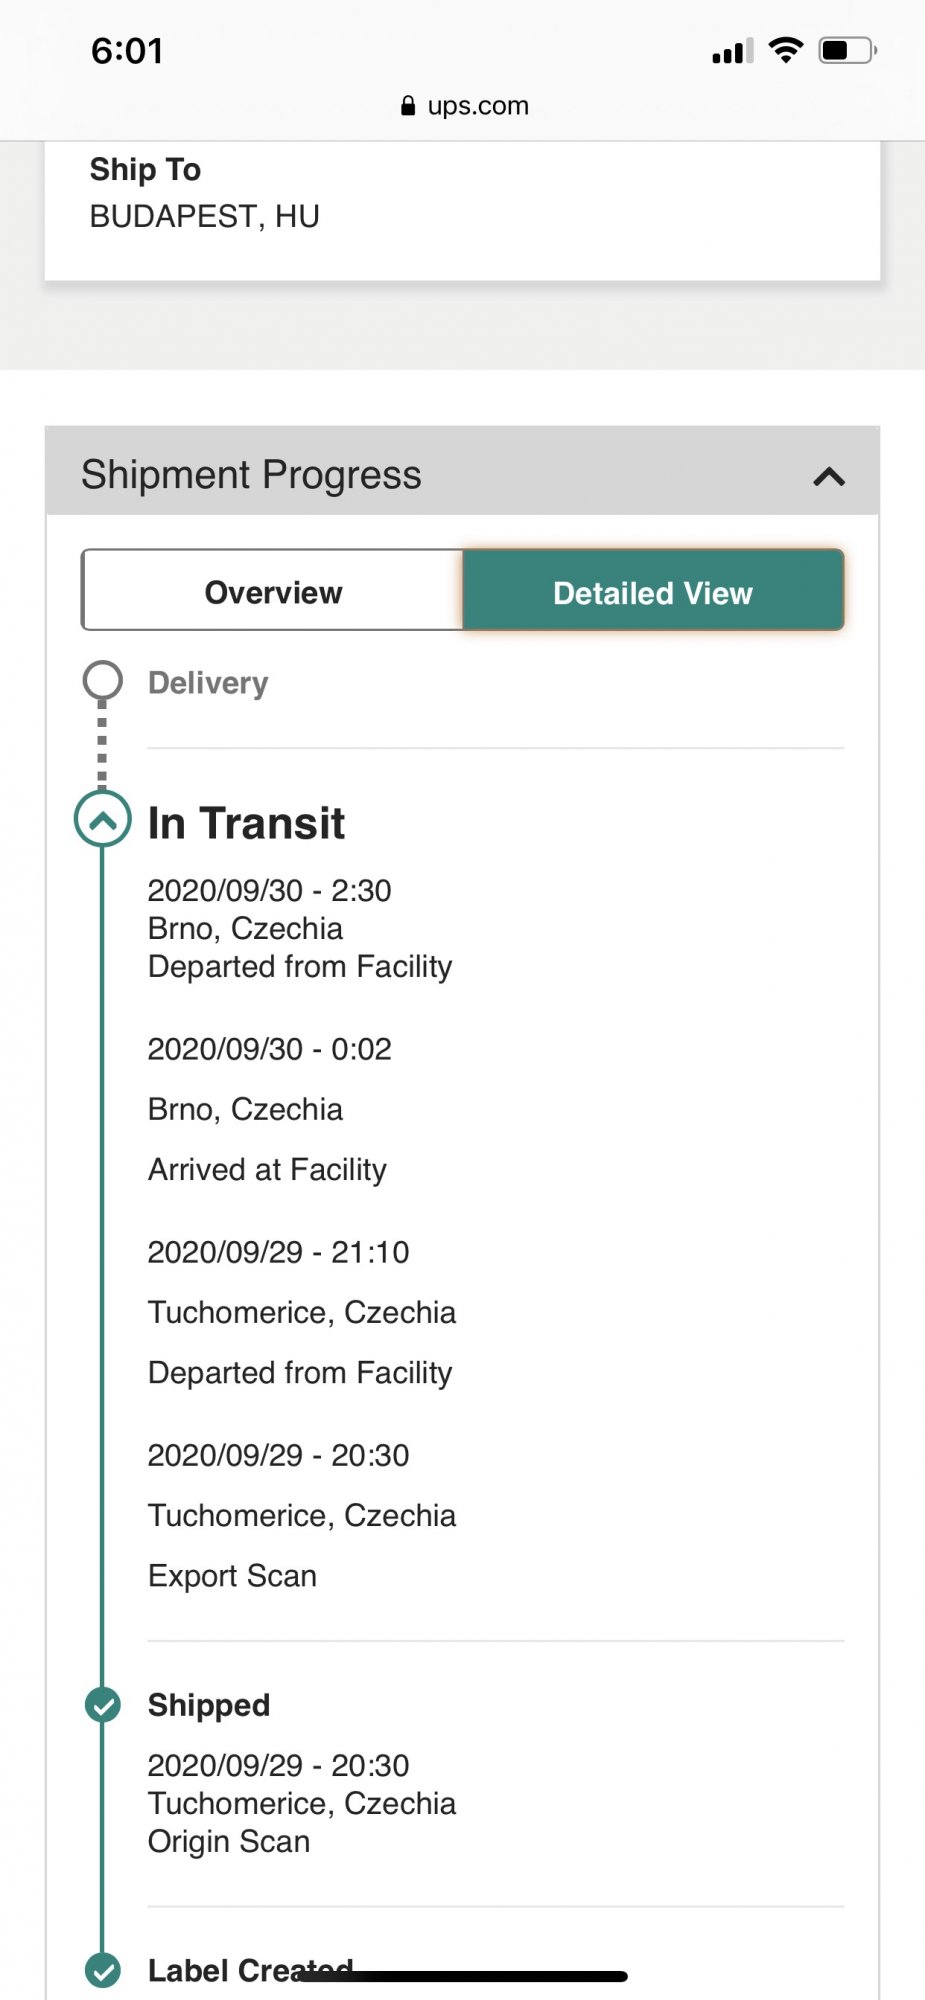Click the empty Delivery status circle

(x=103, y=681)
